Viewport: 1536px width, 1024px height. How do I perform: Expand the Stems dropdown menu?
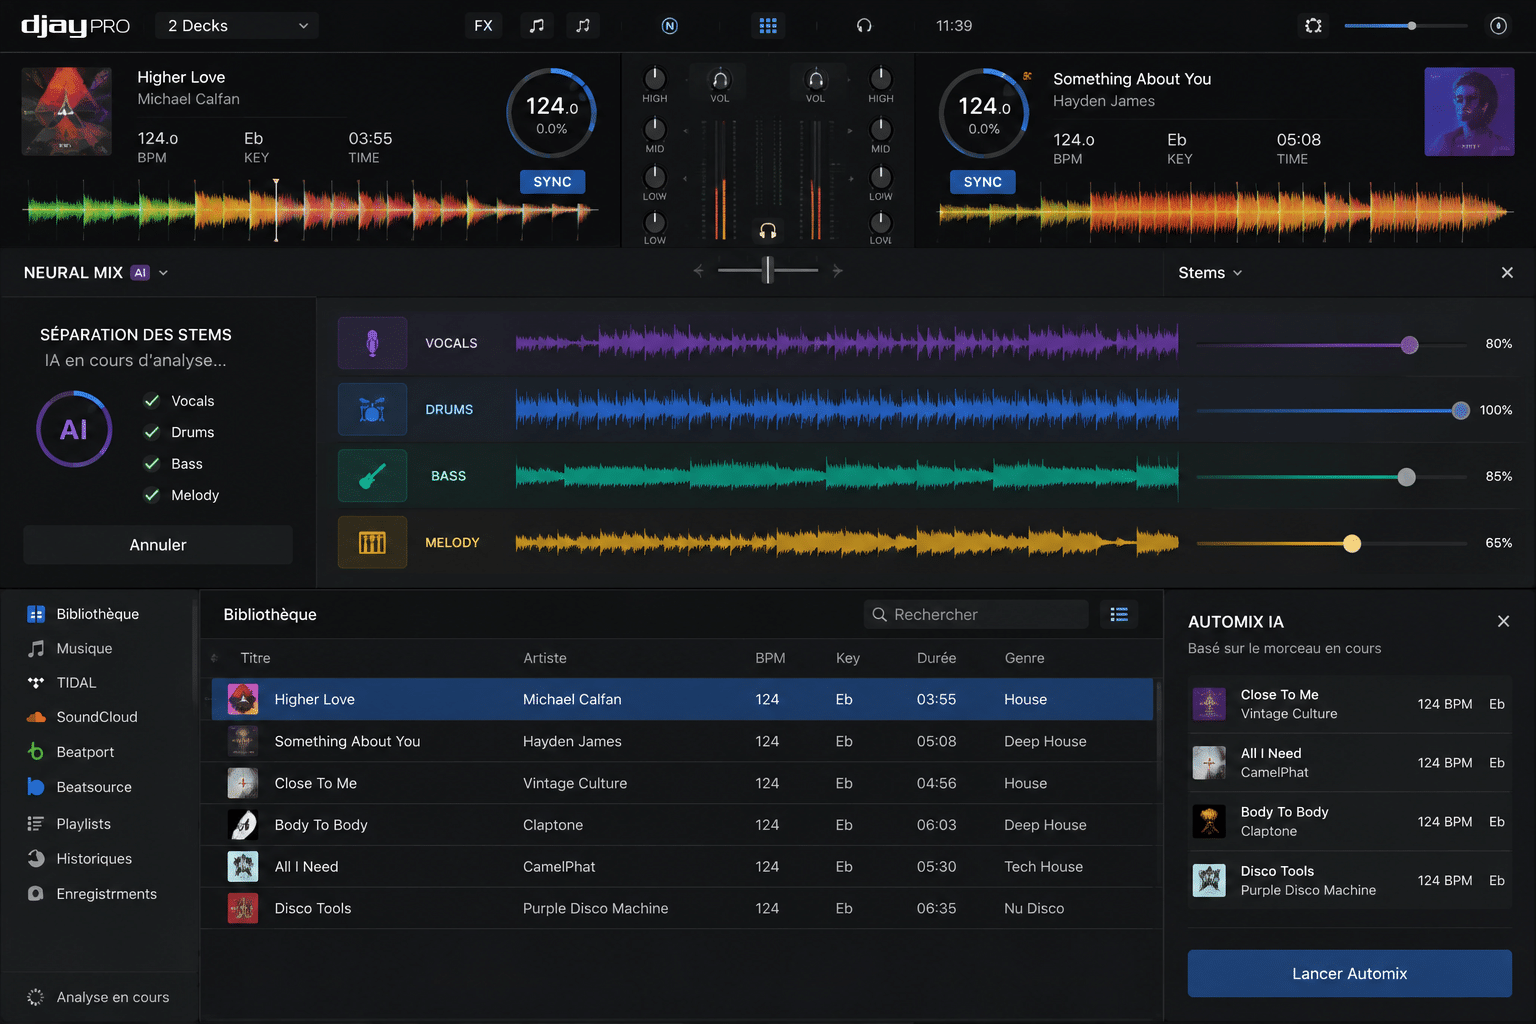pyautogui.click(x=1210, y=273)
